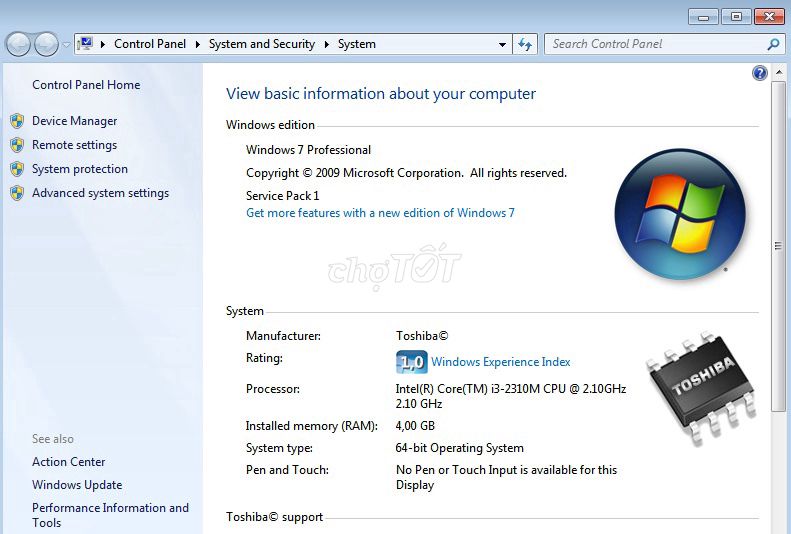This screenshot has height=534, width=791.
Task: Click Get more features with new edition link
Action: click(380, 213)
